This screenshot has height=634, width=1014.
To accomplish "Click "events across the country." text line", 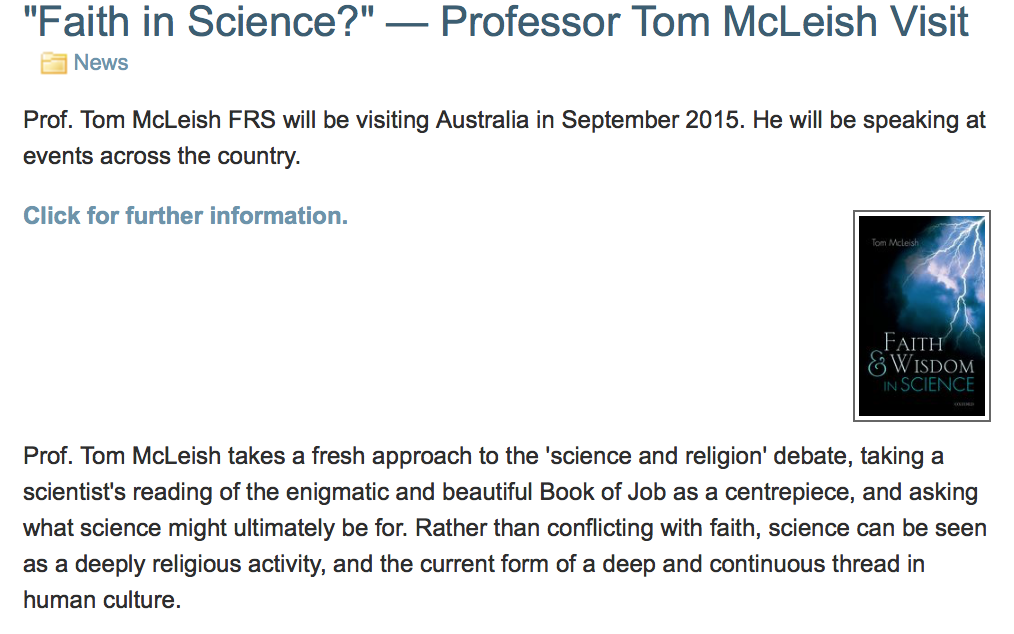I will click(161, 157).
